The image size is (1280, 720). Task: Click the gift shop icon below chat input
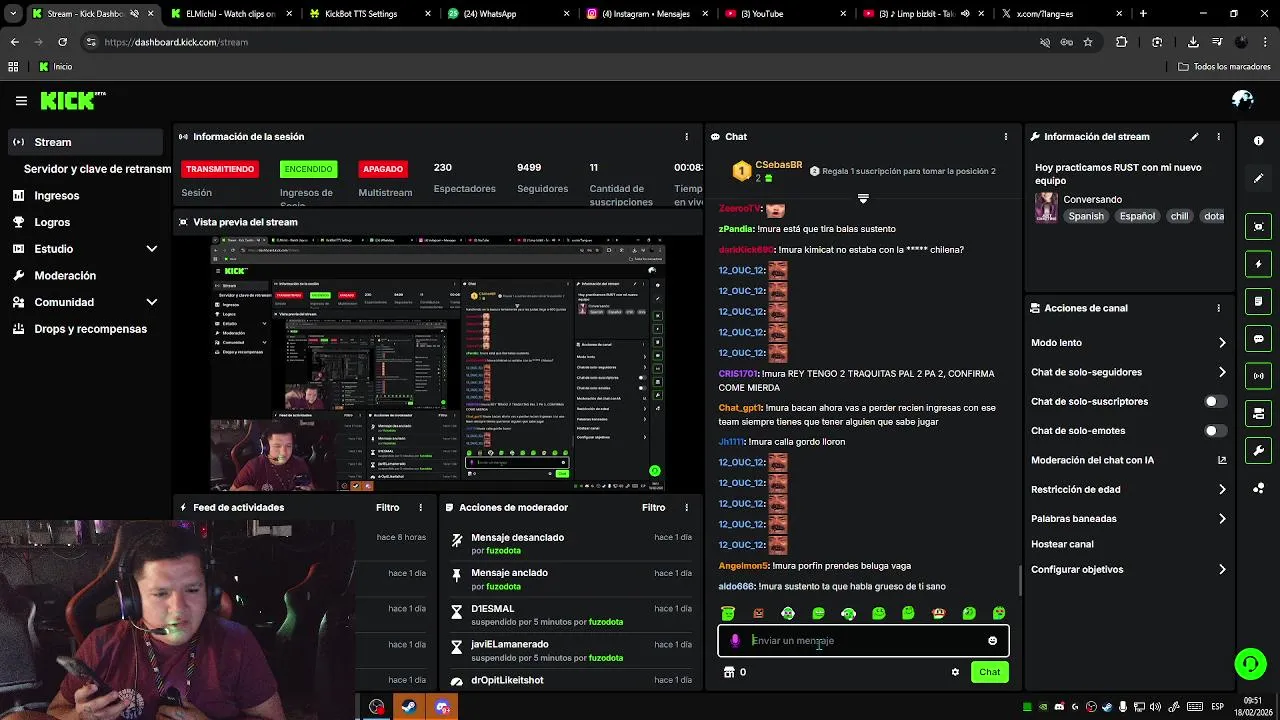coord(729,672)
